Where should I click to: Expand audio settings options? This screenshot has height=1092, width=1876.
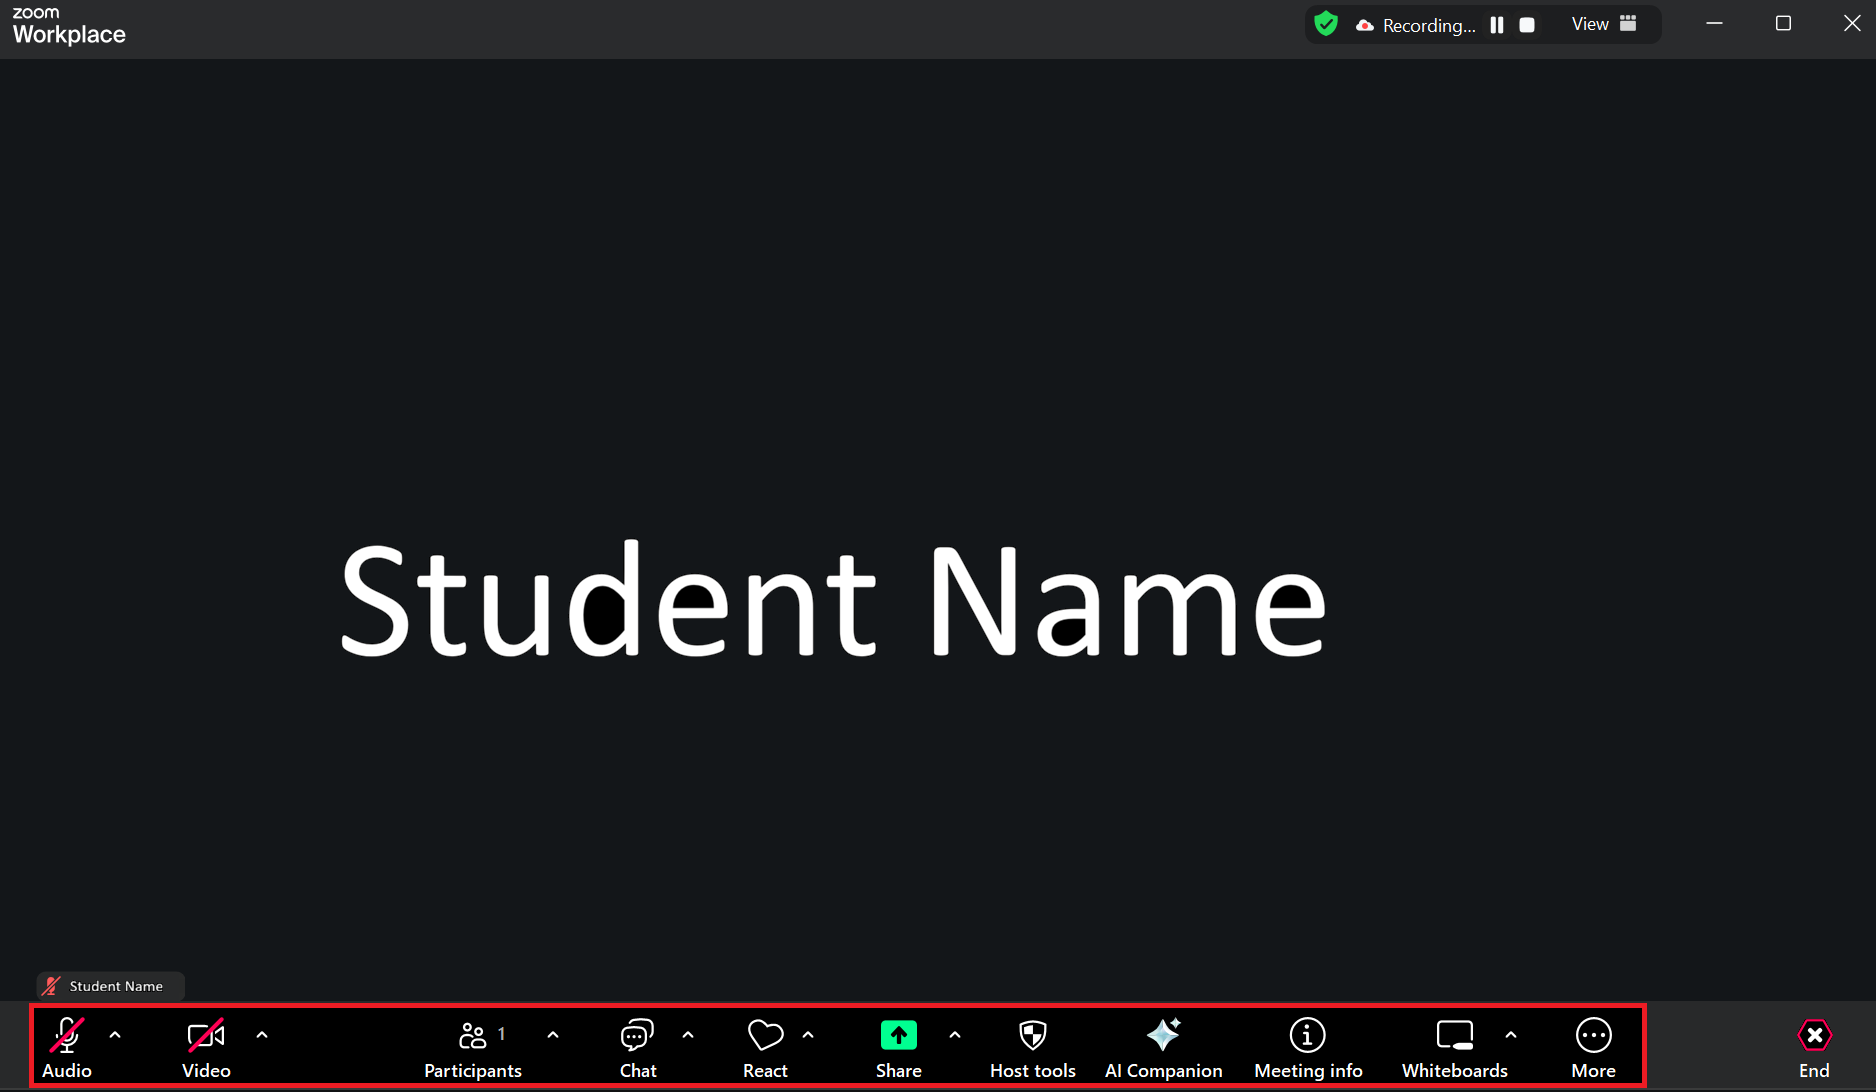tap(116, 1035)
